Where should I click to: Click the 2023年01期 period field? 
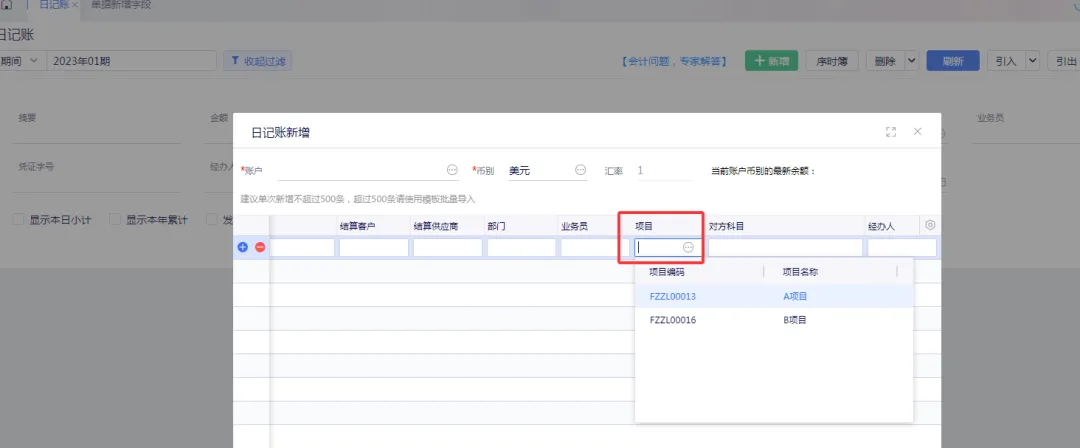point(132,61)
